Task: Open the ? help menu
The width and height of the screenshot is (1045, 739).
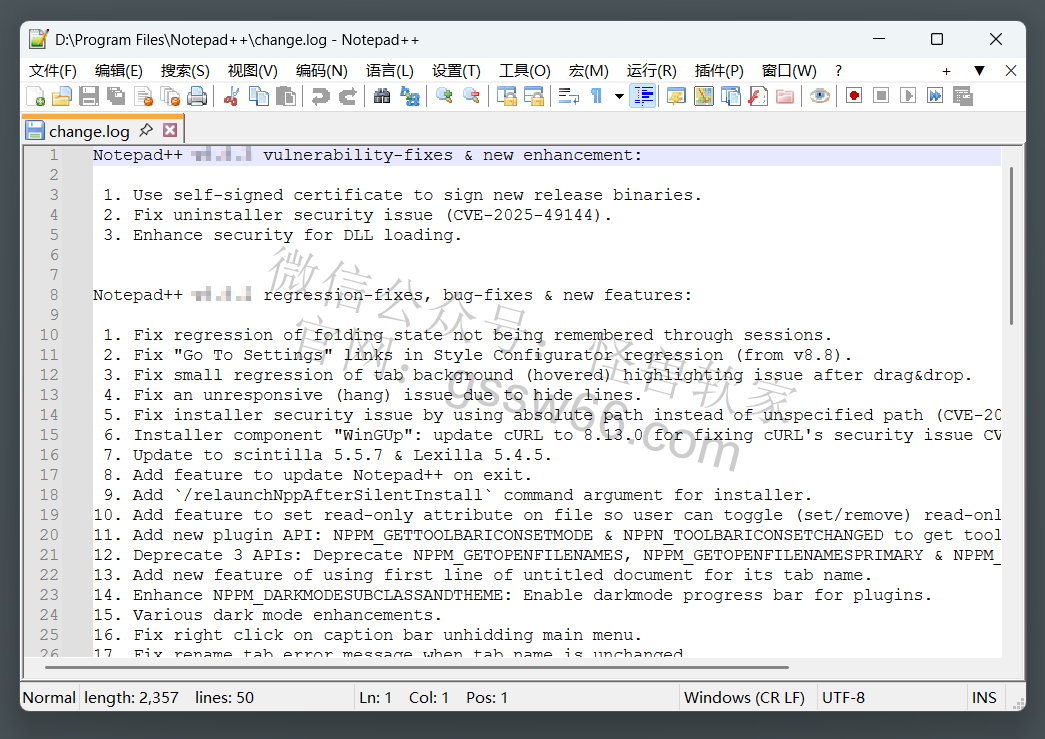Action: [x=838, y=71]
